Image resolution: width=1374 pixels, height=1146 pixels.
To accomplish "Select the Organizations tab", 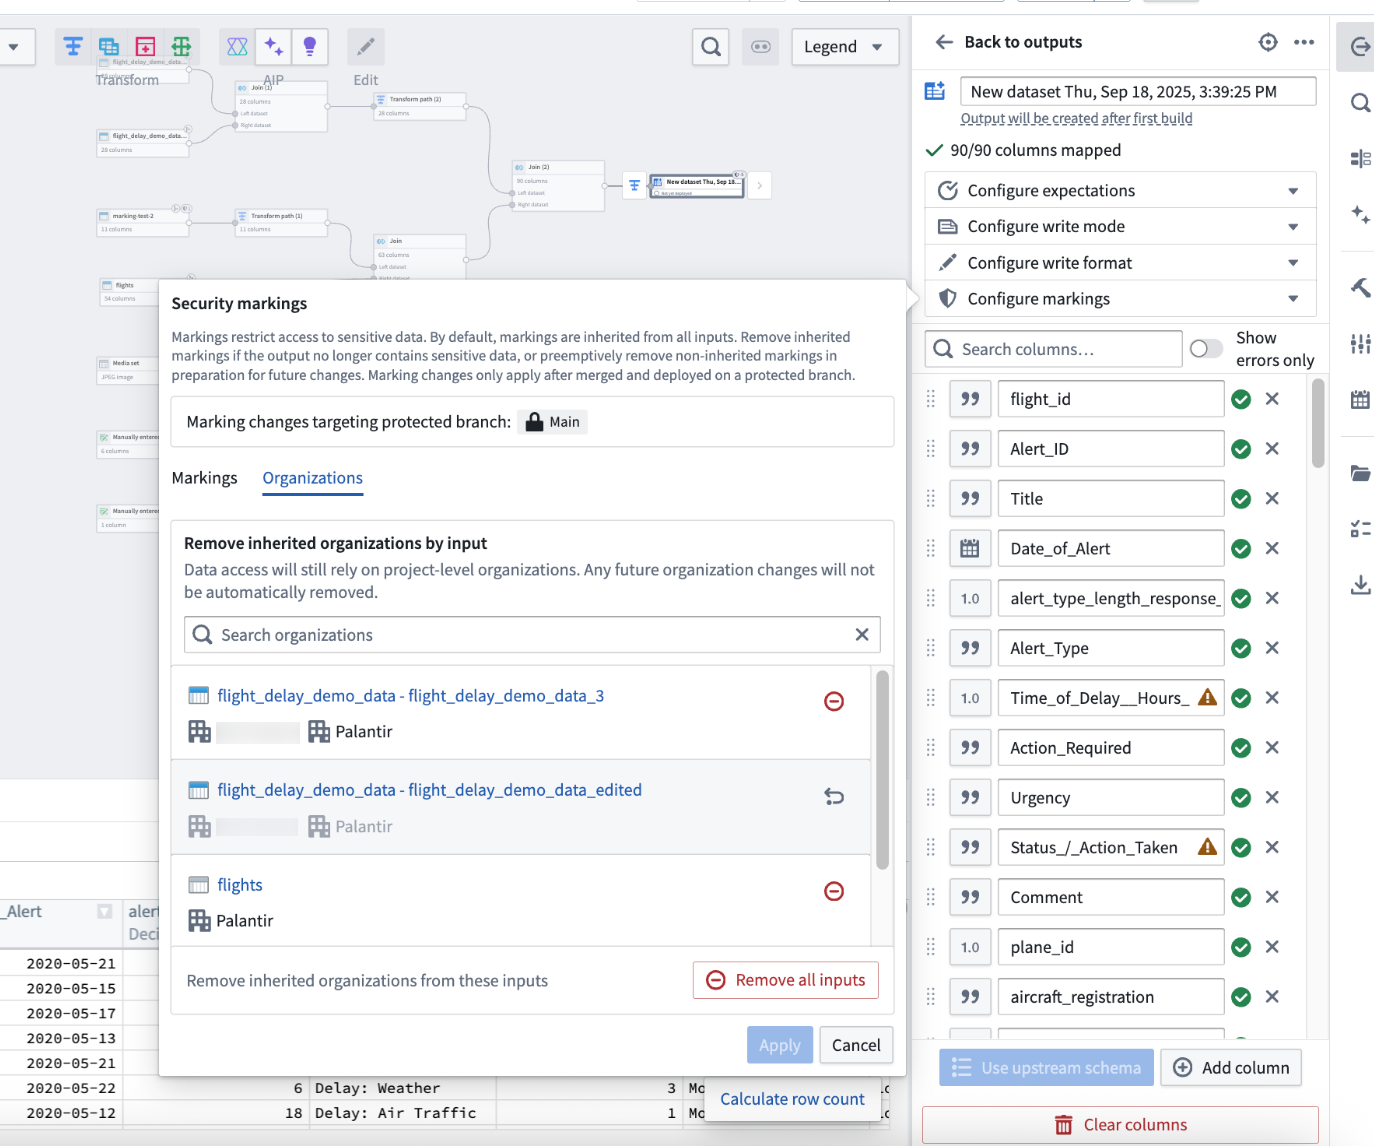I will pyautogui.click(x=312, y=478).
